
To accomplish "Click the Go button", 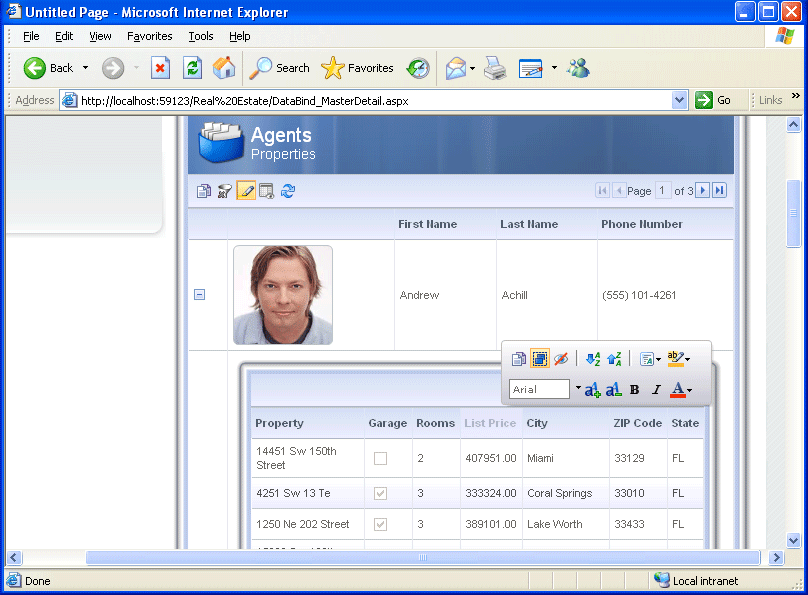I will click(x=713, y=100).
